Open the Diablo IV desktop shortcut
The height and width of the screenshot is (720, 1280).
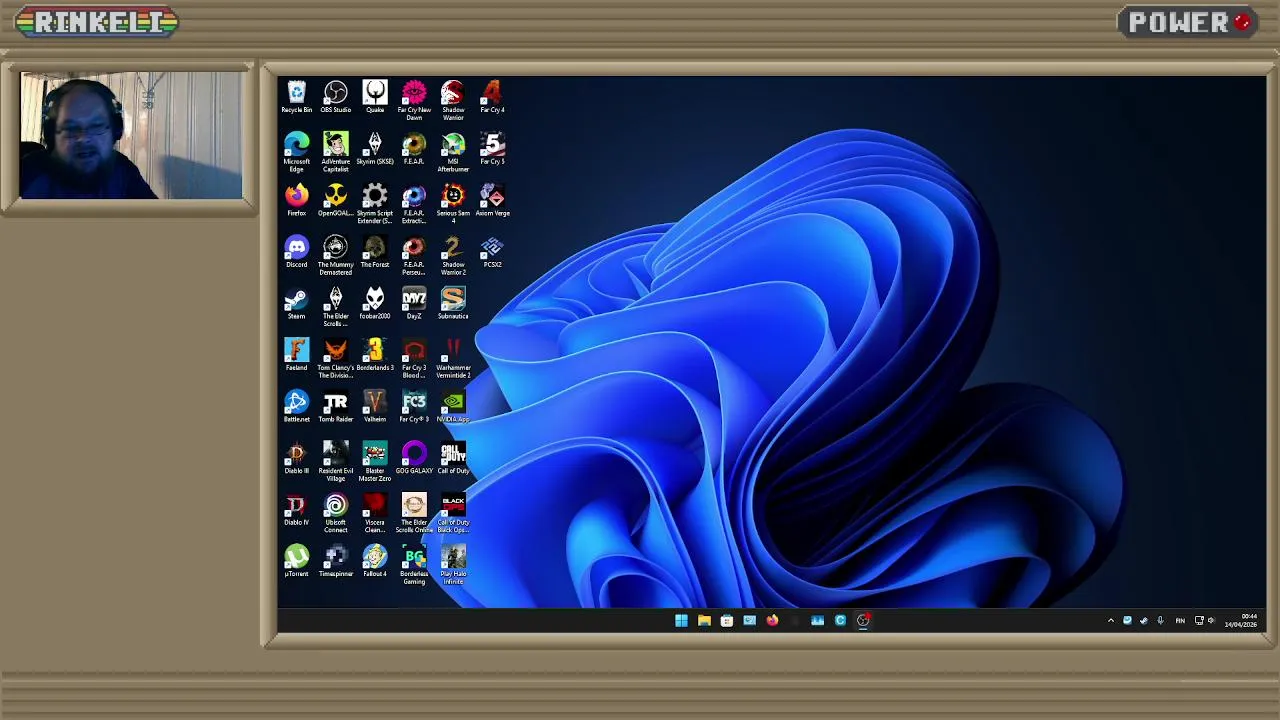[x=296, y=507]
